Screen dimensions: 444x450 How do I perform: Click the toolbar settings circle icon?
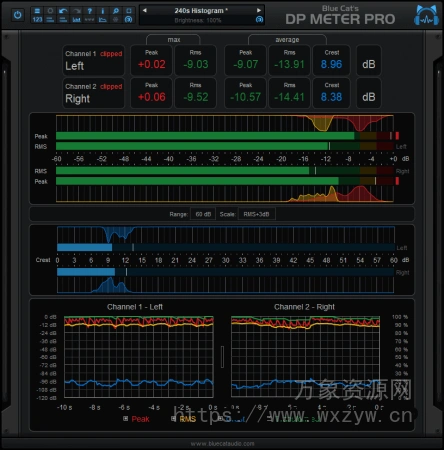coord(128,20)
